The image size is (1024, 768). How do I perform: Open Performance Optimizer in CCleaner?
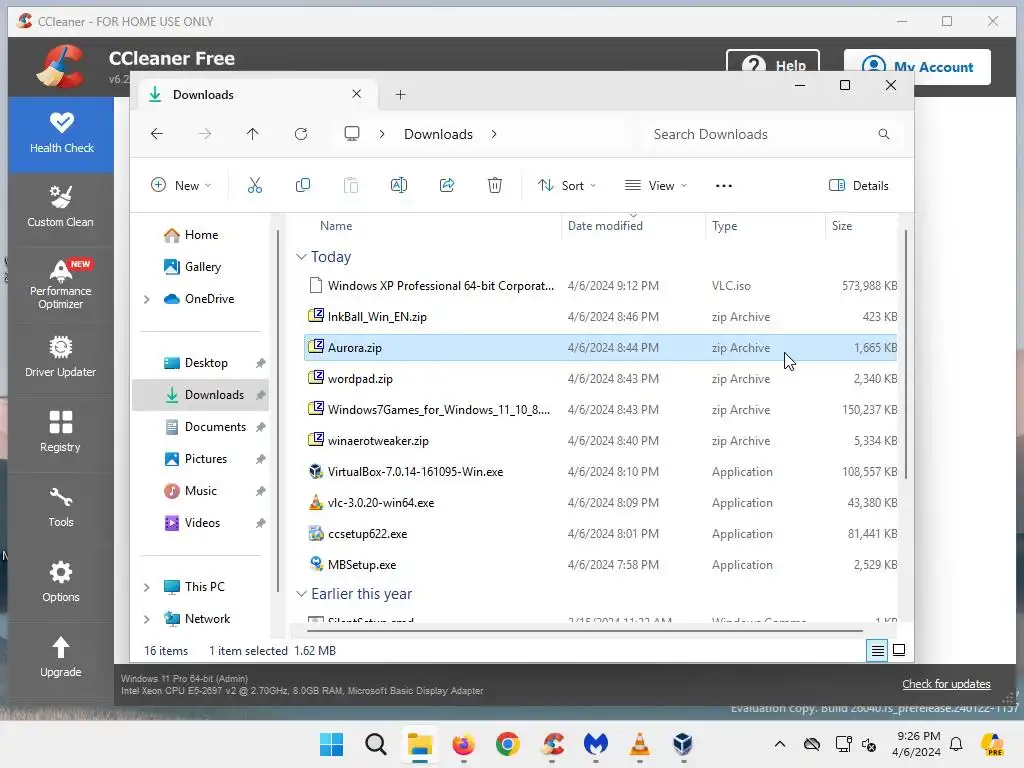61,284
